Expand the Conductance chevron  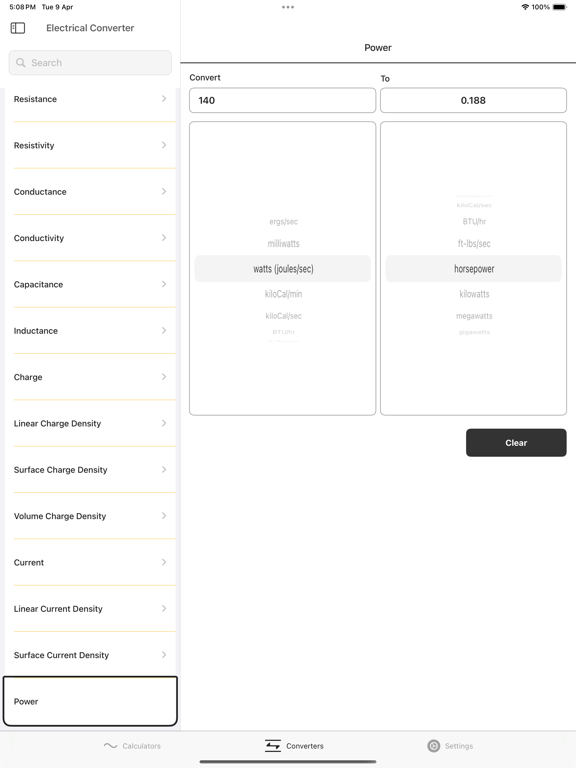(164, 192)
